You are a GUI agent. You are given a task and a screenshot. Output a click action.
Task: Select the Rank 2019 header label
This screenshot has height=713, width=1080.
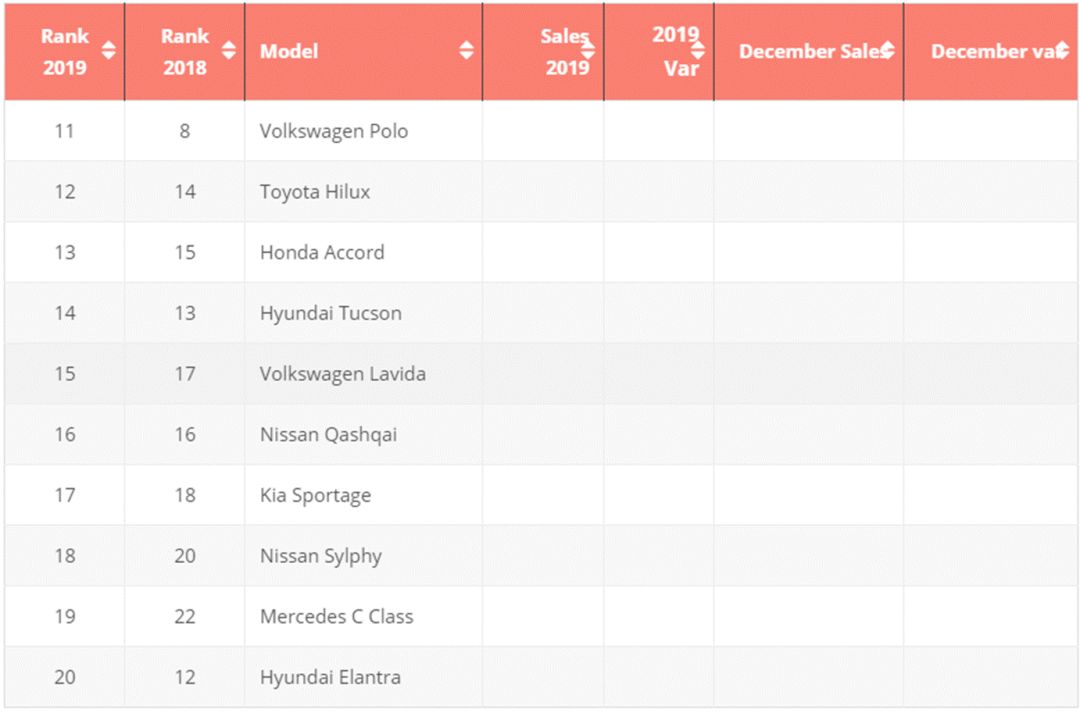coord(64,51)
